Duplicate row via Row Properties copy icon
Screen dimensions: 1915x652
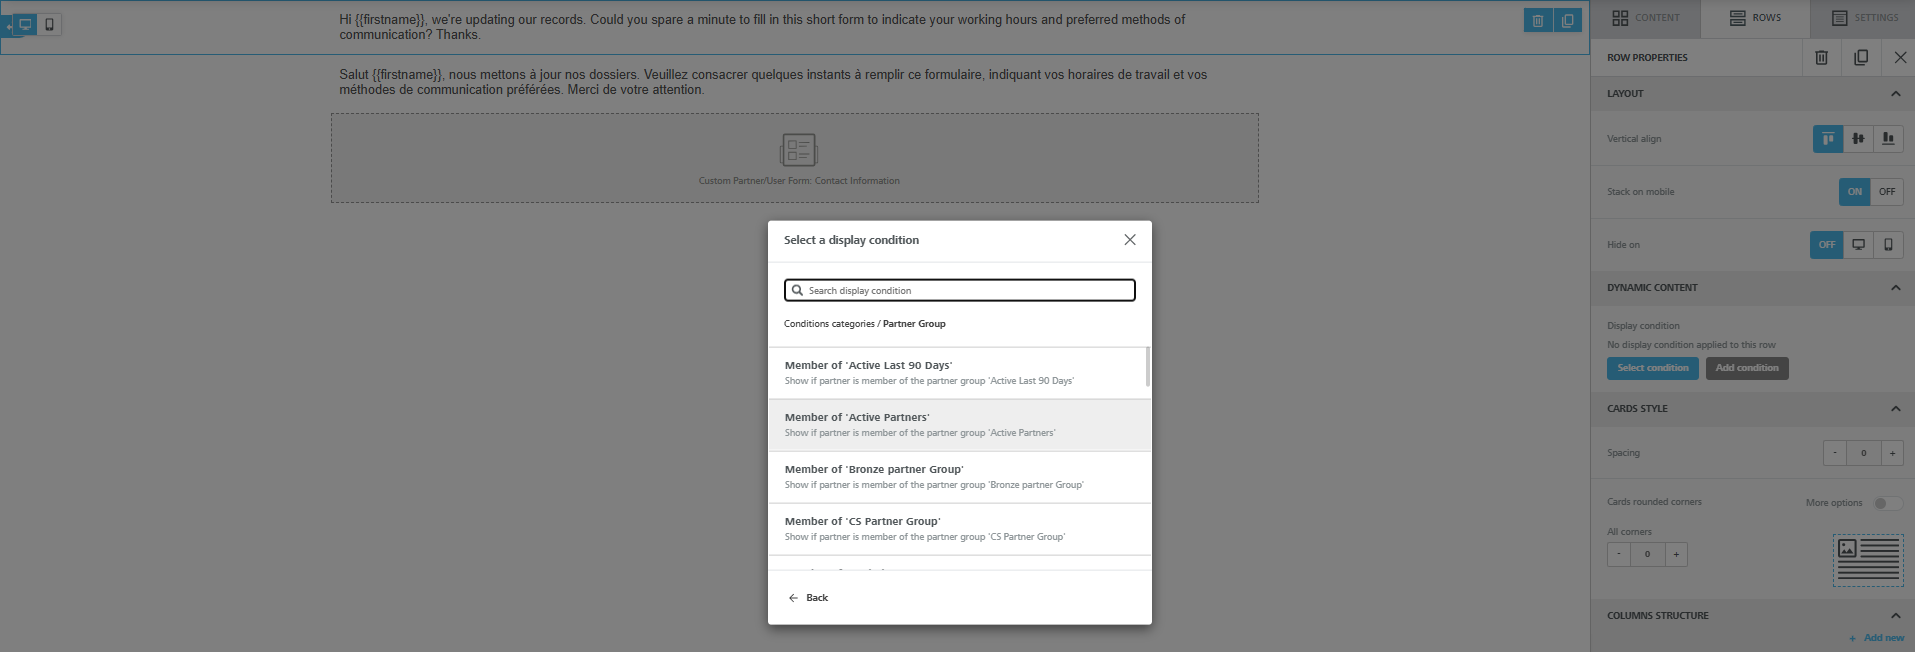[x=1860, y=58]
